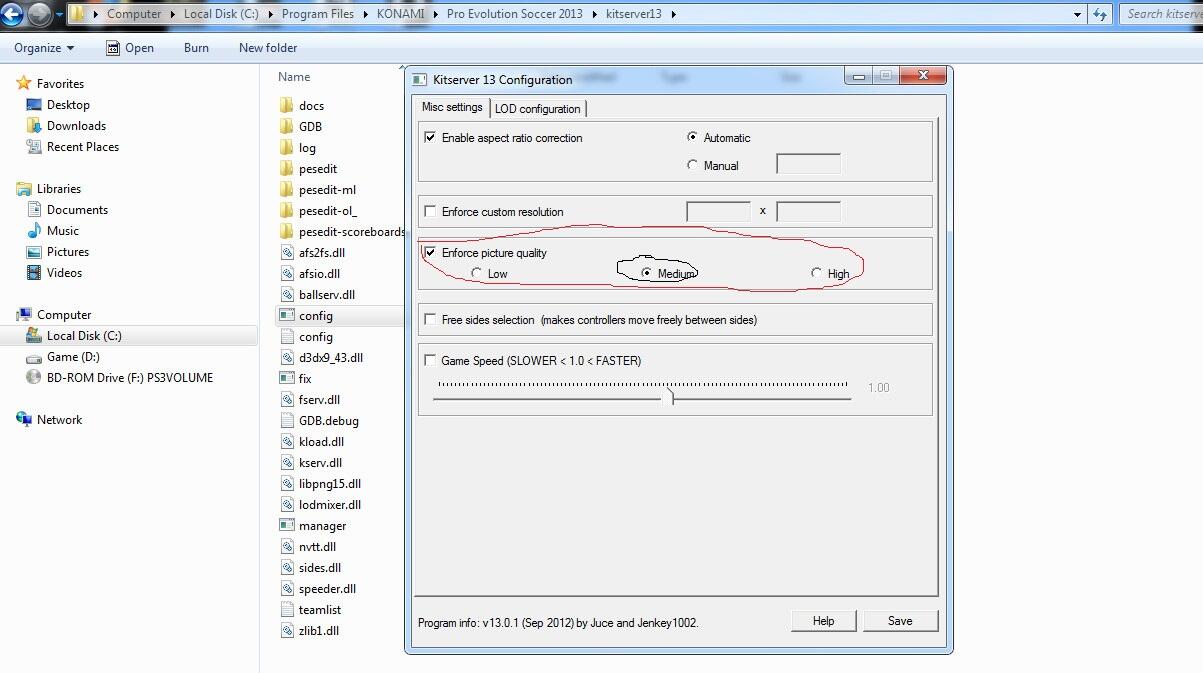
Task: Open recent pages dropdown beside Forward
Action: pyautogui.click(x=59, y=15)
